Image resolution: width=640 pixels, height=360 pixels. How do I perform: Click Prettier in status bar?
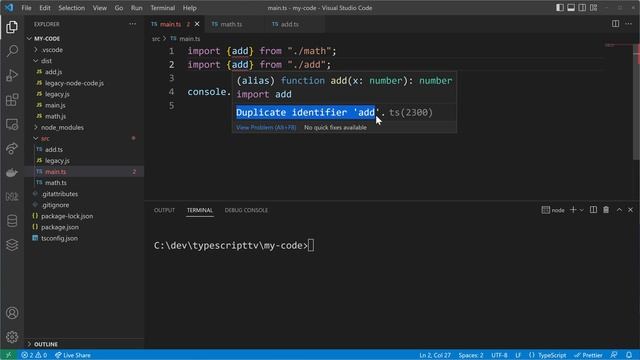tap(588, 355)
